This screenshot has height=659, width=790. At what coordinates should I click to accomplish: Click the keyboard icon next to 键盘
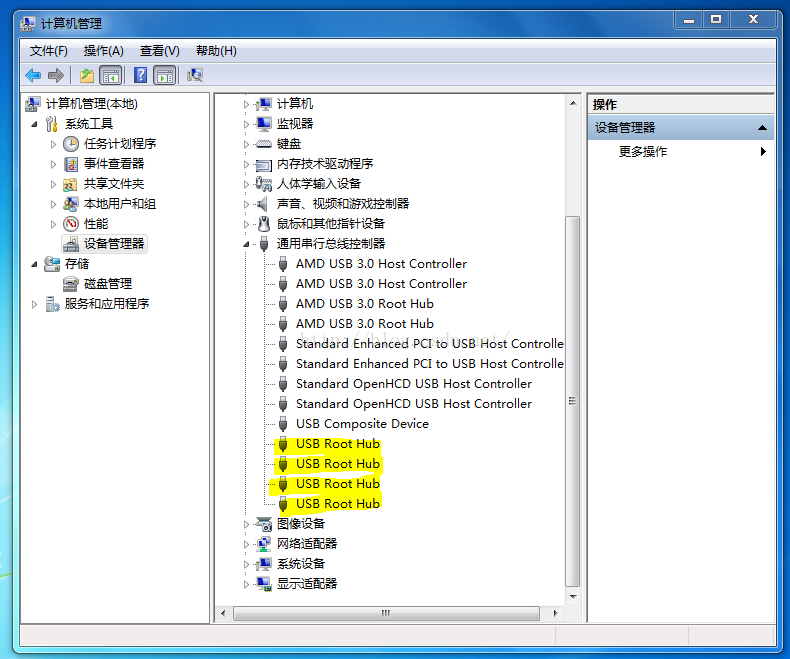[x=264, y=144]
